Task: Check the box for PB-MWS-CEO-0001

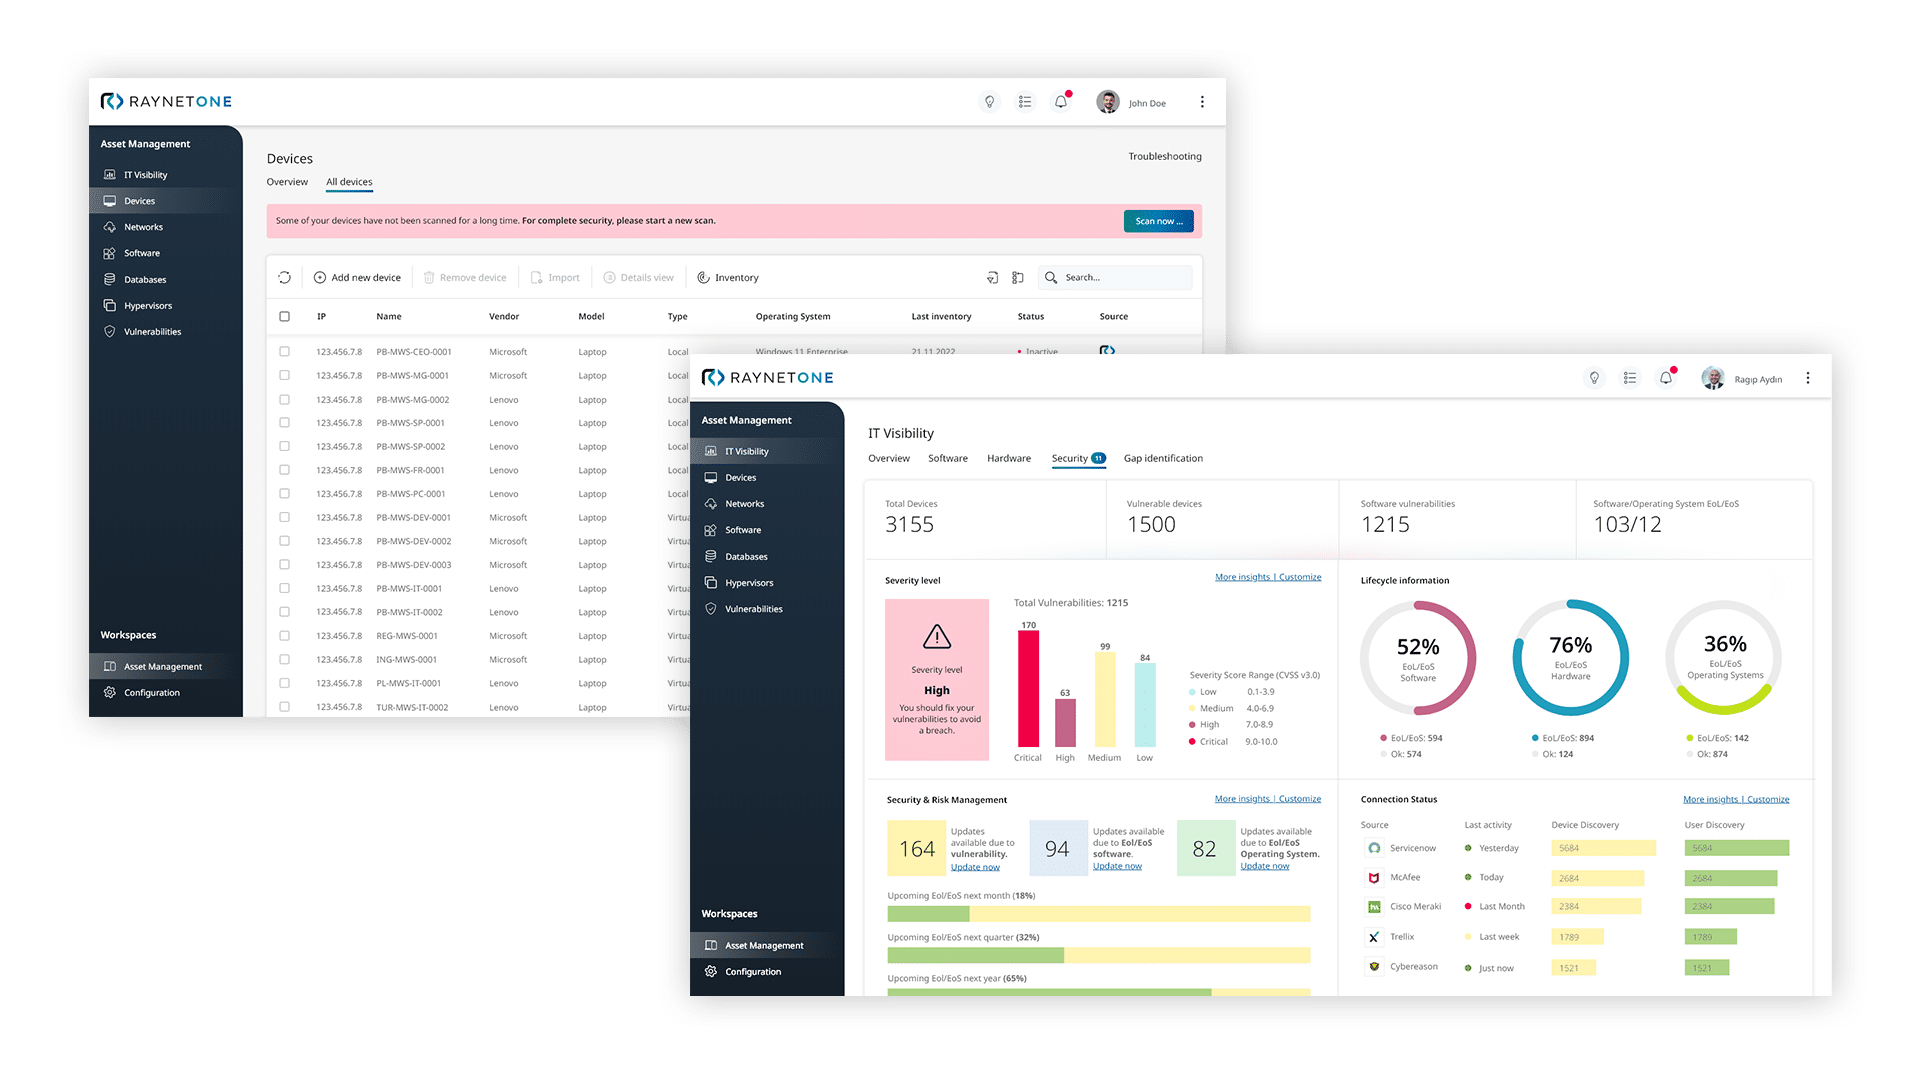Action: click(x=284, y=352)
